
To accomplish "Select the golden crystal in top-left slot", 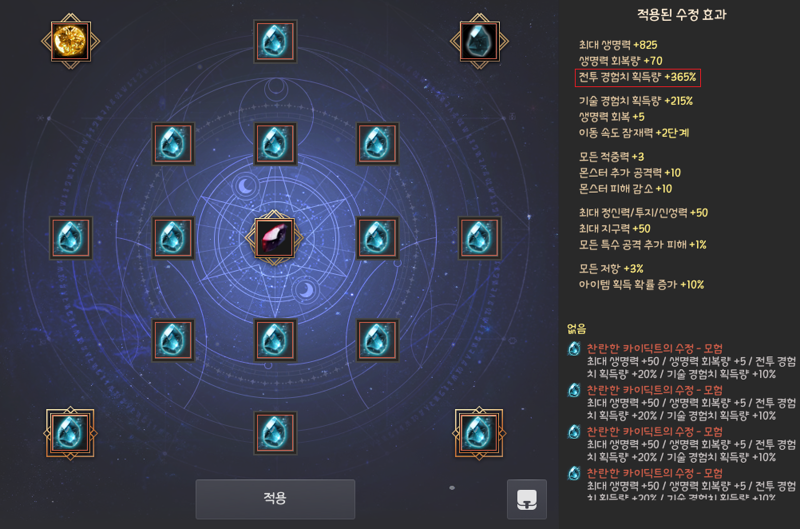I will (x=70, y=41).
